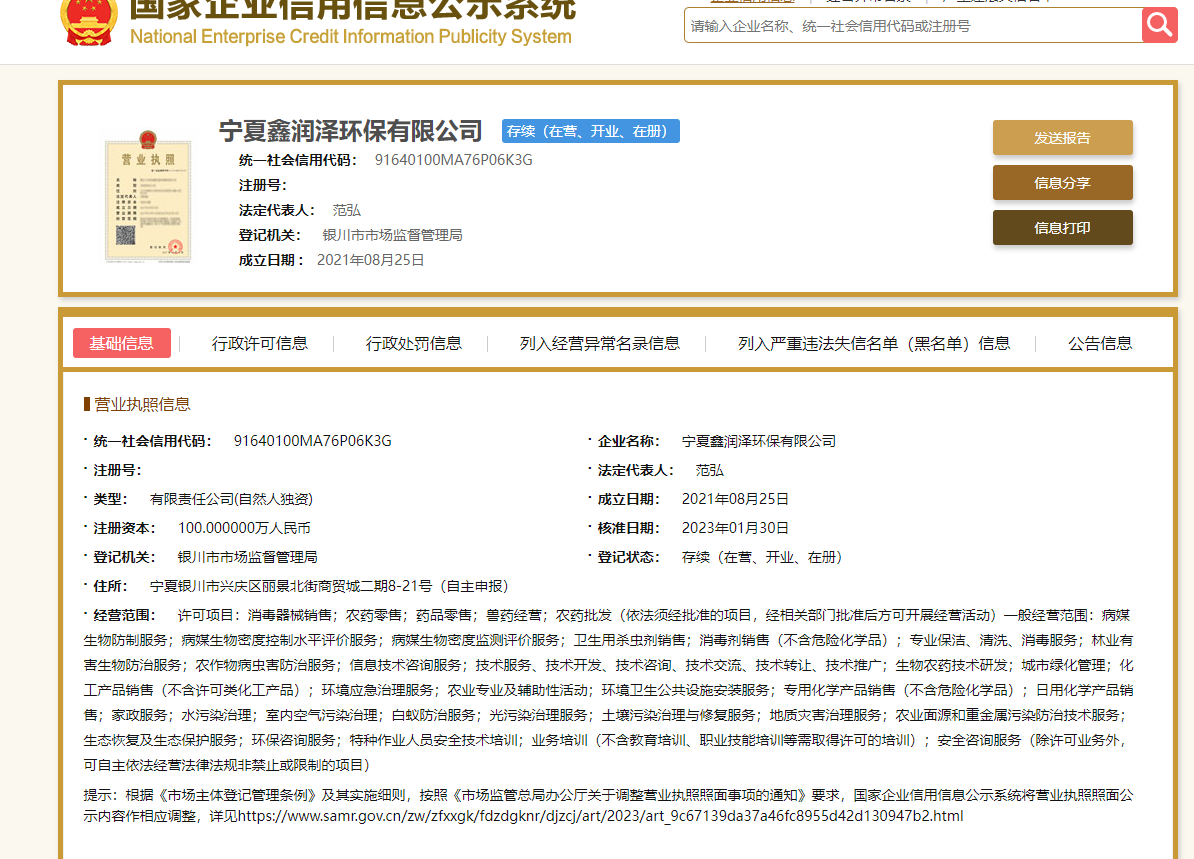Click the 营业执照信息 section heading
This screenshot has height=859, width=1194.
pyautogui.click(x=142, y=404)
